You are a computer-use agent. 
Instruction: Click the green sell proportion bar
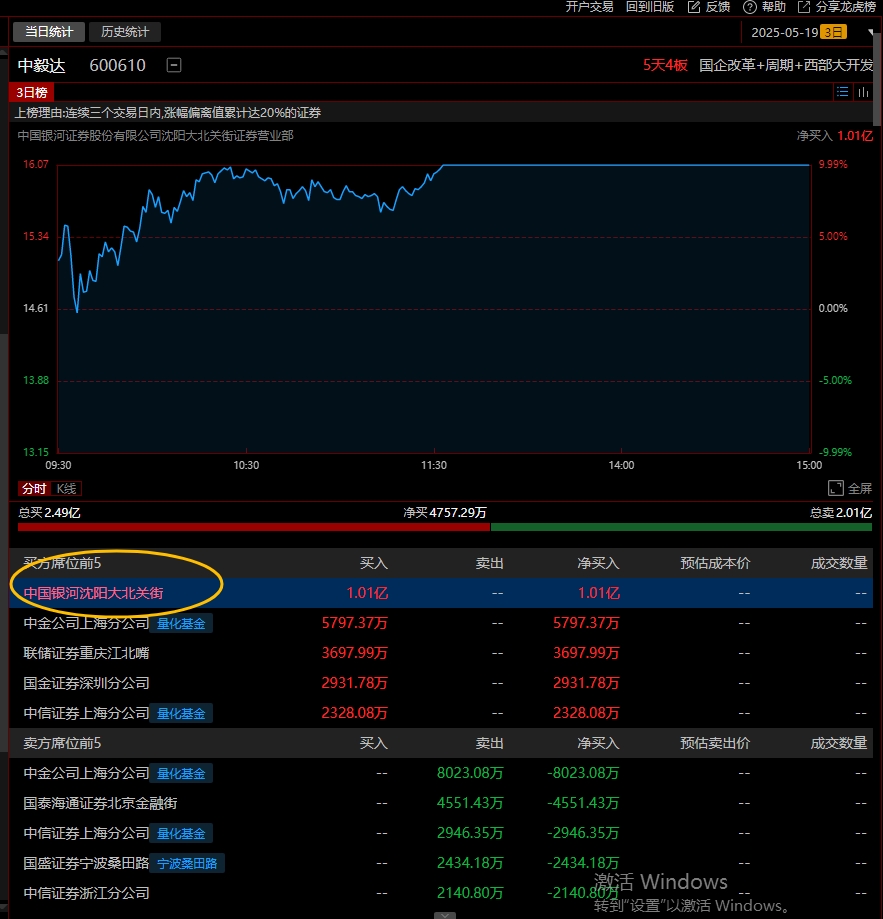coord(681,527)
